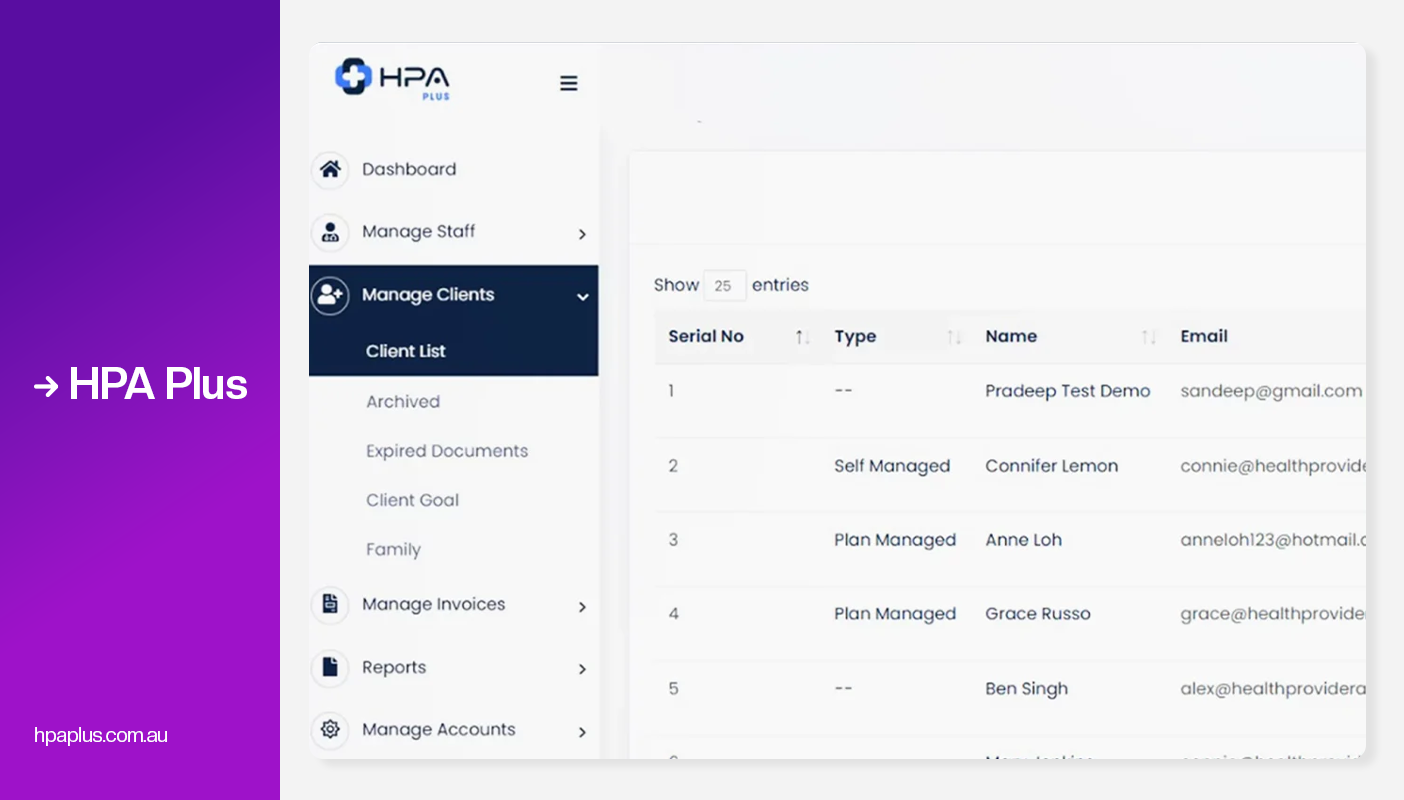Click Plan Managed cell for Grace Russo

pos(895,614)
